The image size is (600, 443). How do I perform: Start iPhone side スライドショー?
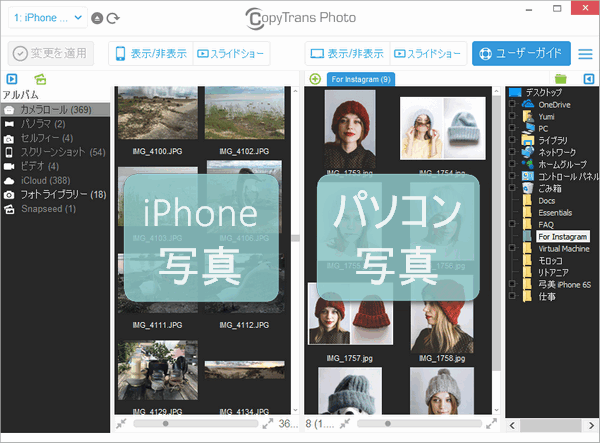tap(231, 54)
